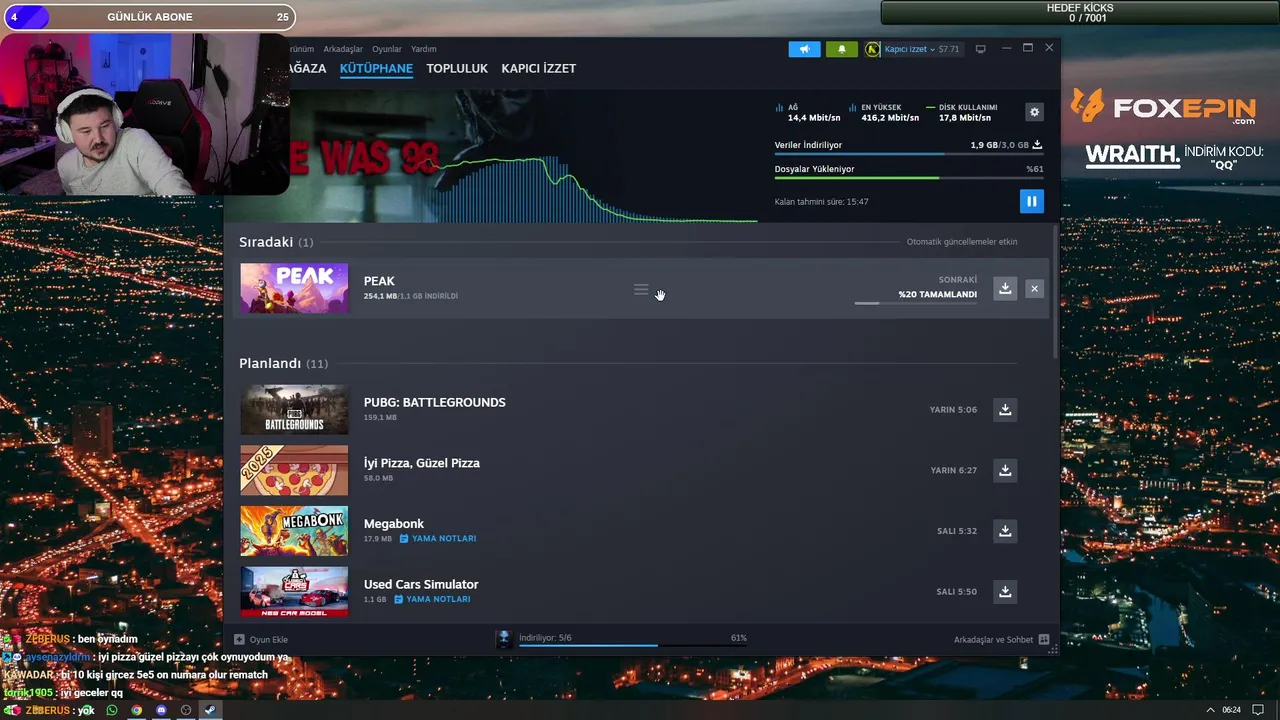Click the Sıradaki (1) section header
This screenshot has height=720, width=1280.
(276, 242)
